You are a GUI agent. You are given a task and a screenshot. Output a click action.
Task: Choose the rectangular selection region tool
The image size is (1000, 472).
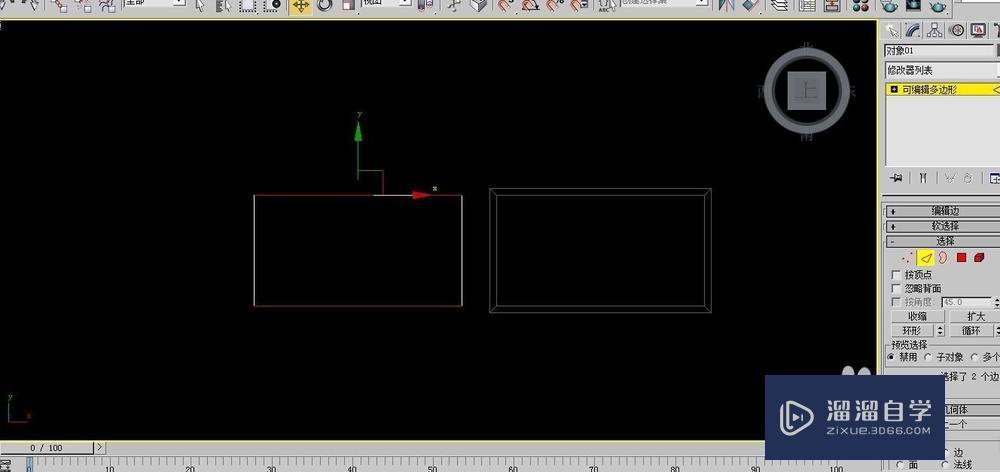point(248,6)
